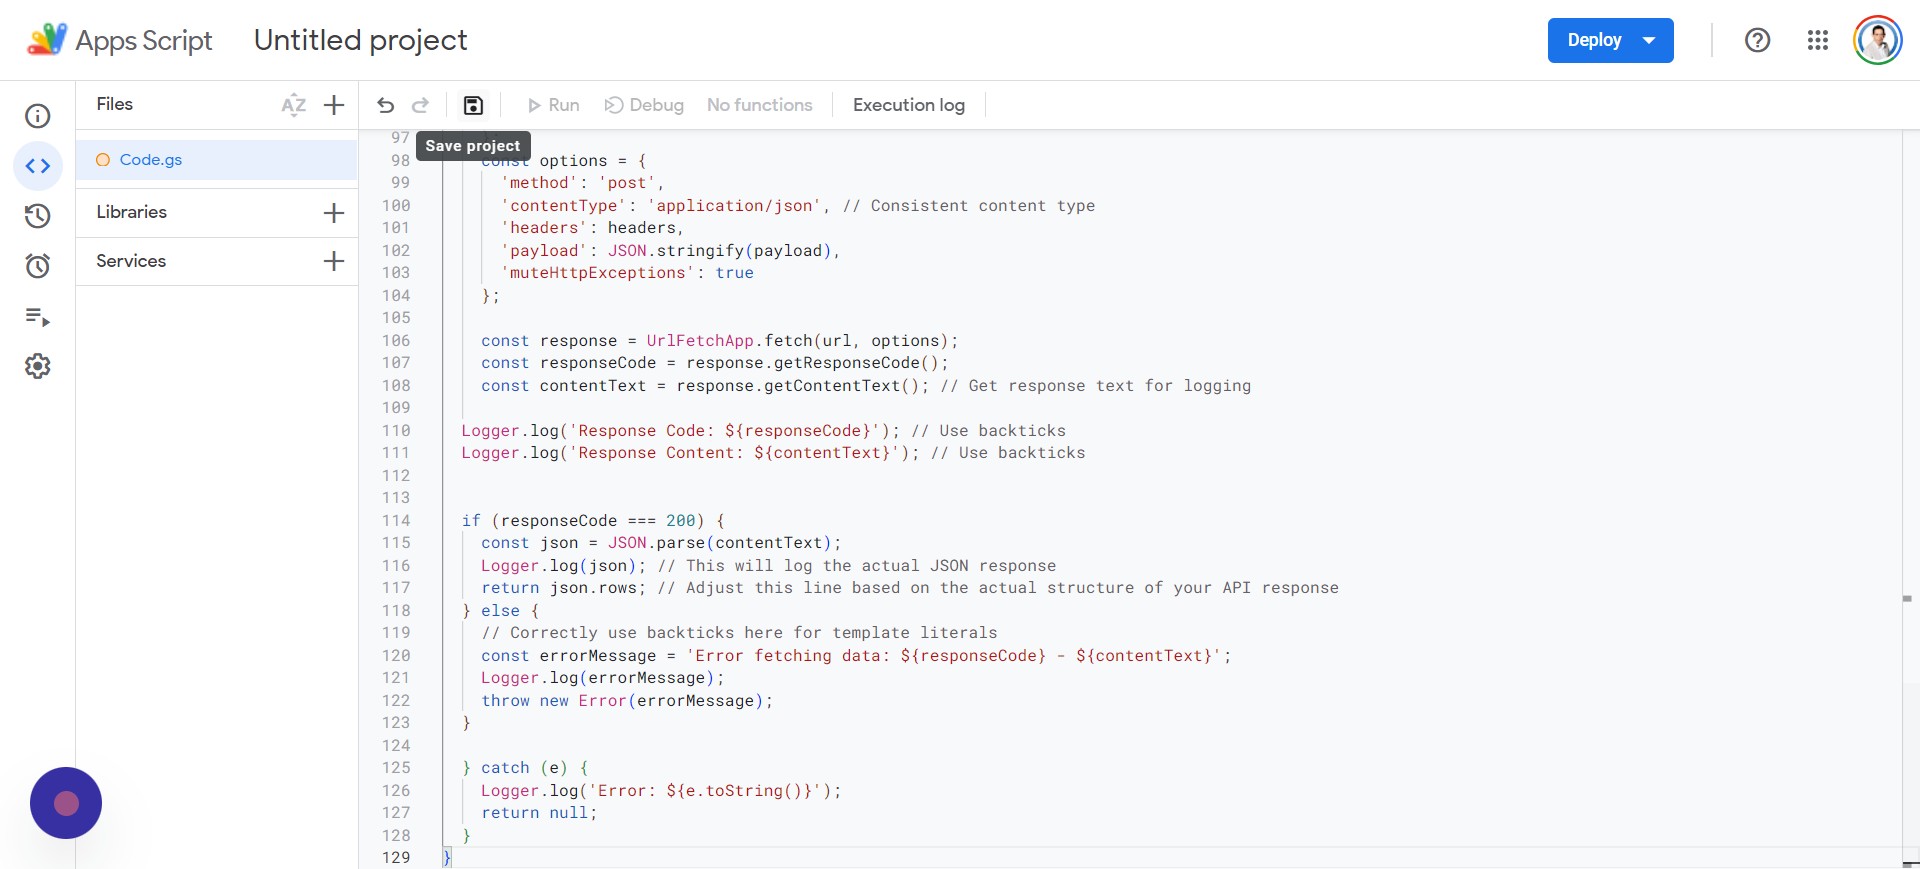Click the Apps Script logo

pos(119,40)
